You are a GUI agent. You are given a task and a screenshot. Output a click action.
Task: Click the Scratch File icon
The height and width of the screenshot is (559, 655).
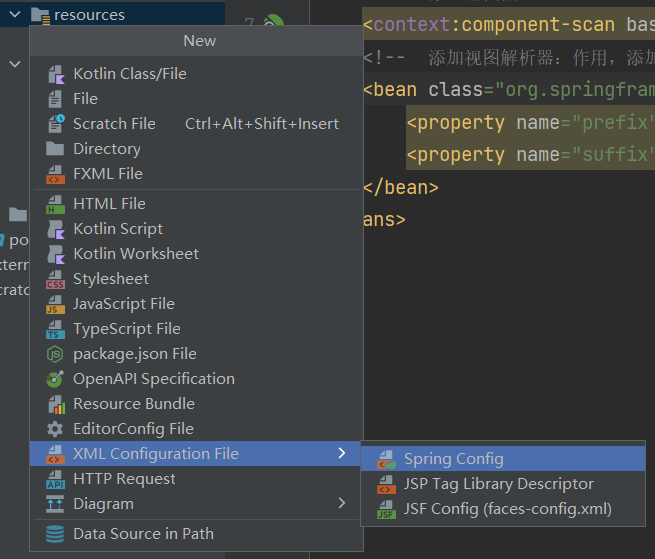55,124
